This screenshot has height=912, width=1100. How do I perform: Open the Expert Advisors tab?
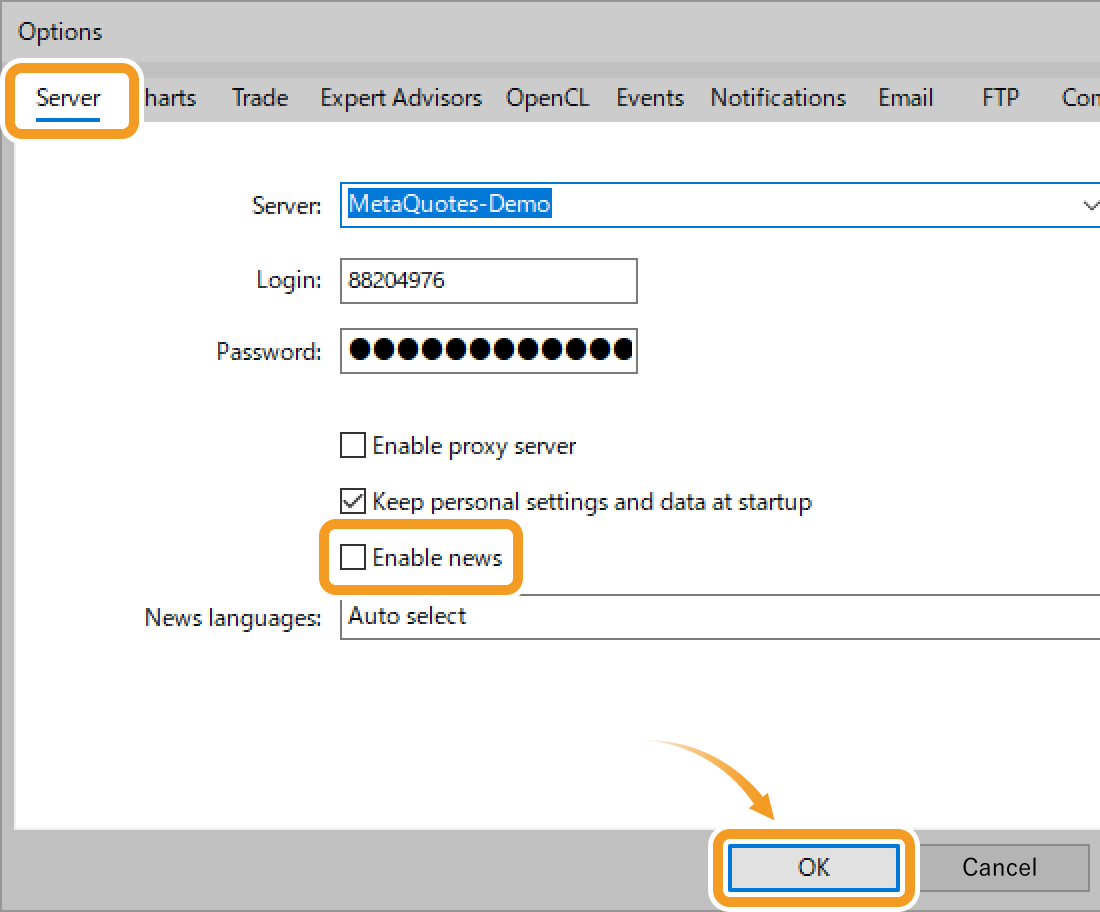point(401,98)
